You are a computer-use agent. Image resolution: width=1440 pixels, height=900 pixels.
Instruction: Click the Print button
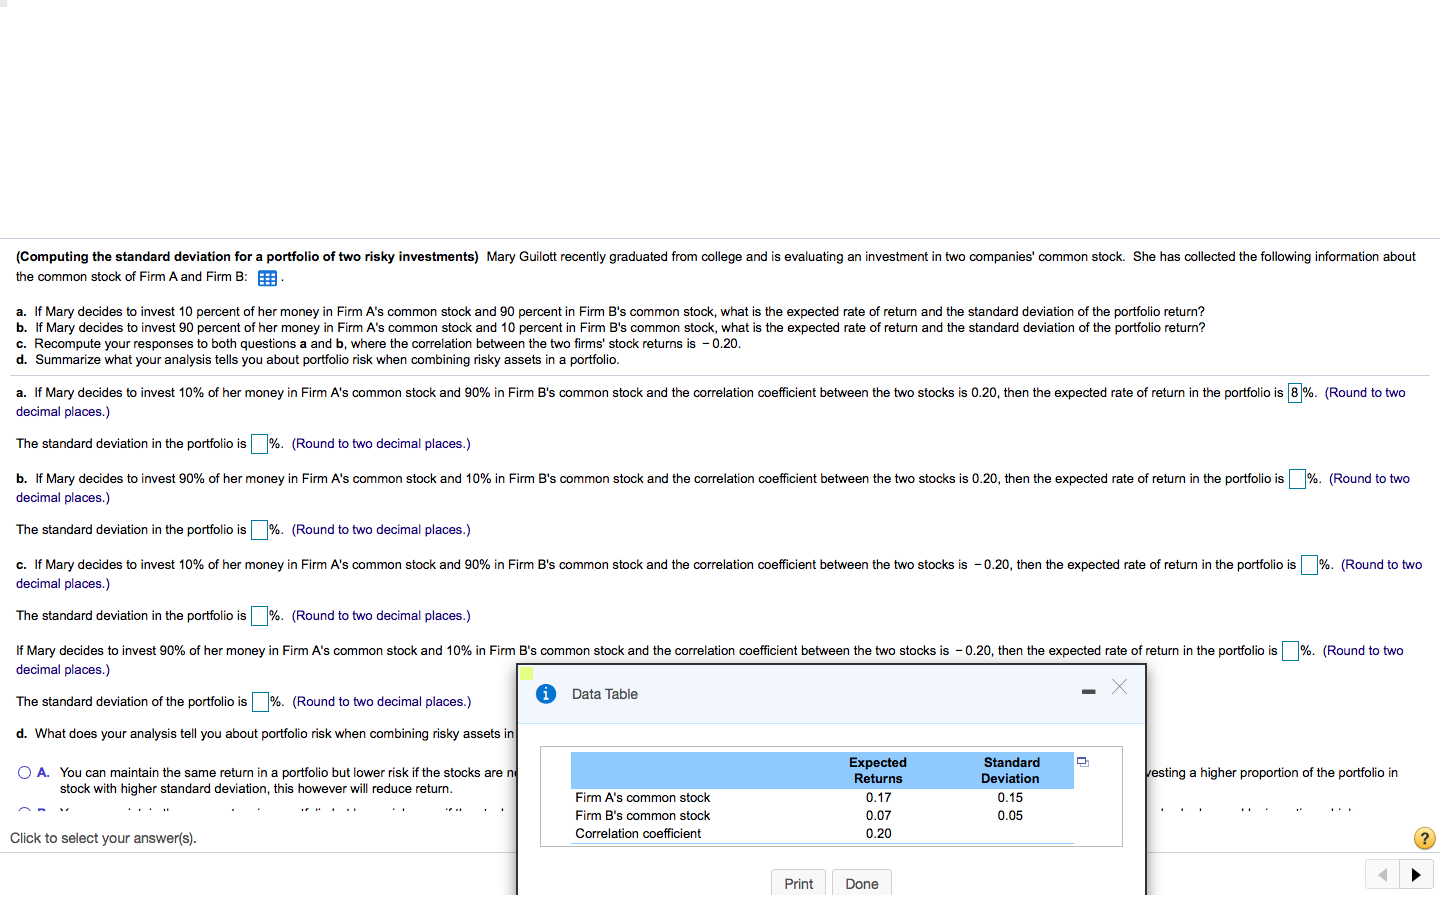click(x=798, y=883)
